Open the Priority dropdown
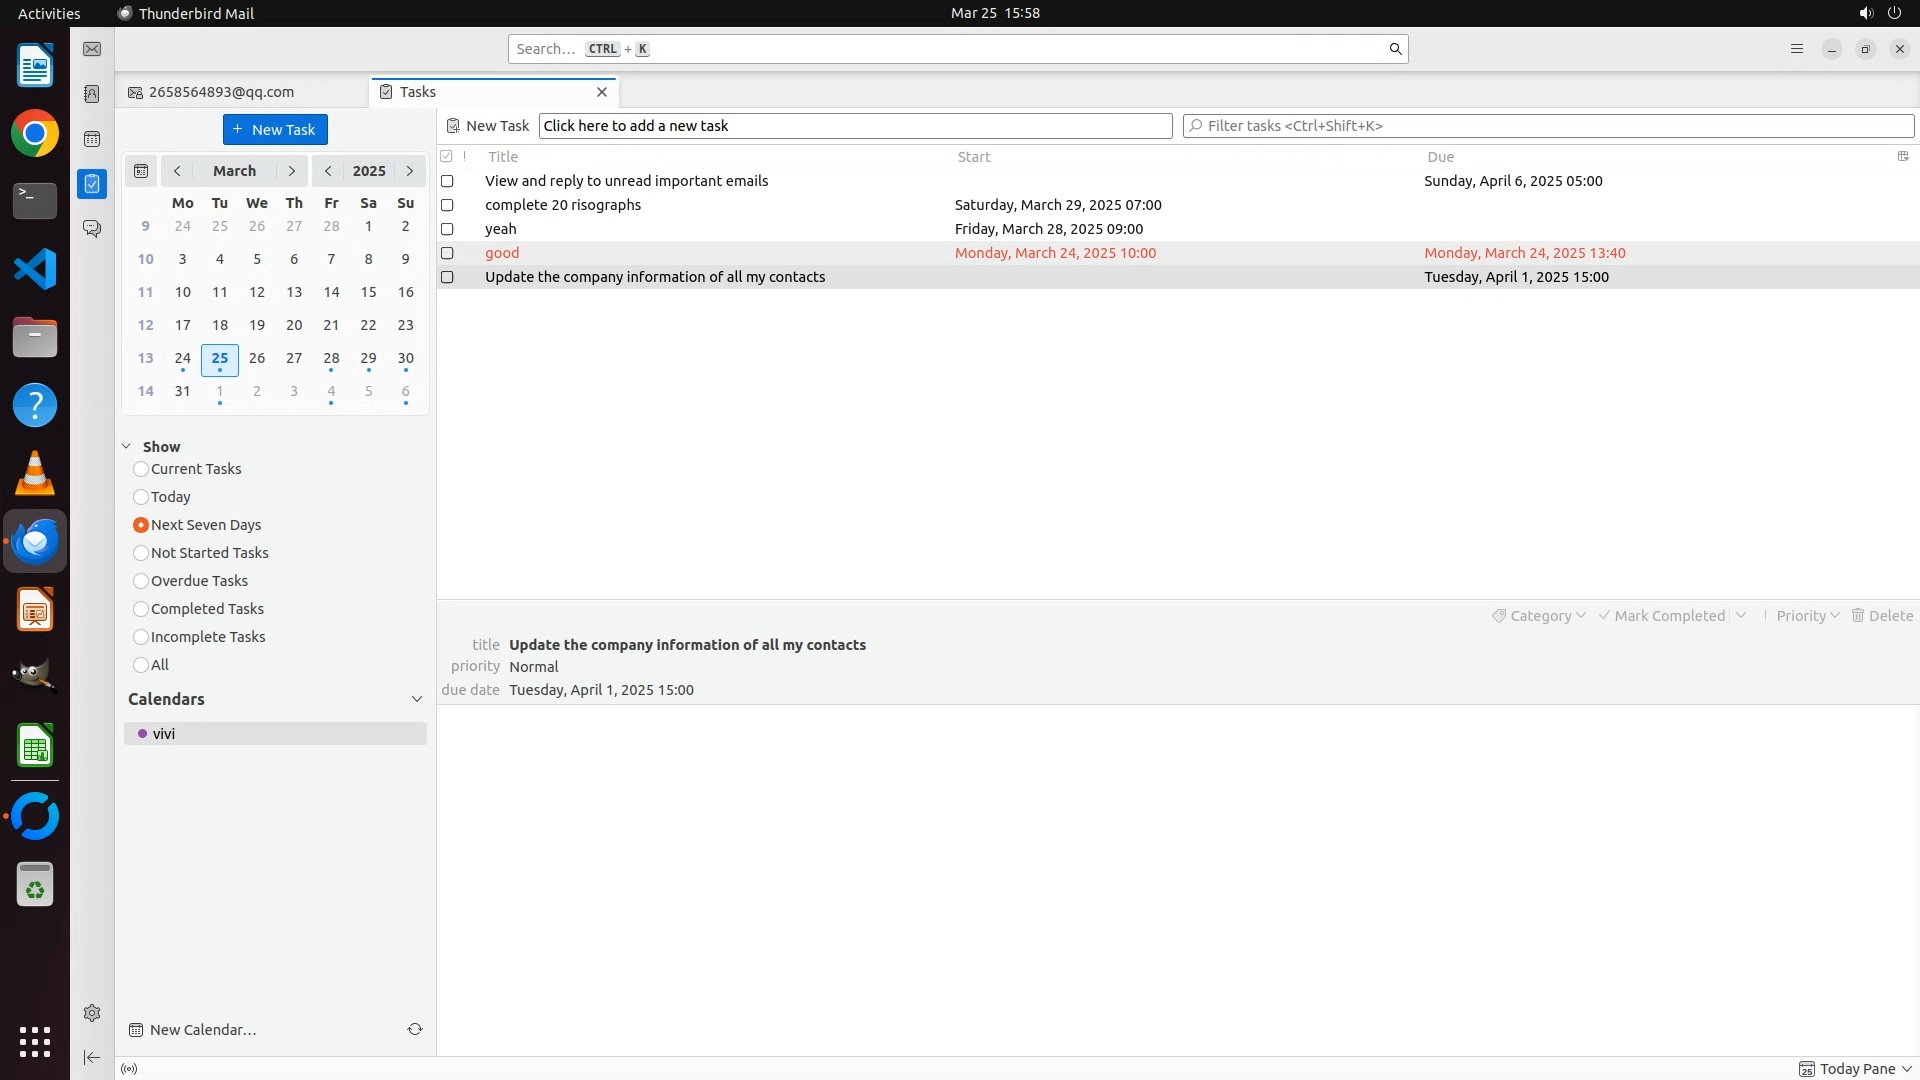 [1807, 616]
